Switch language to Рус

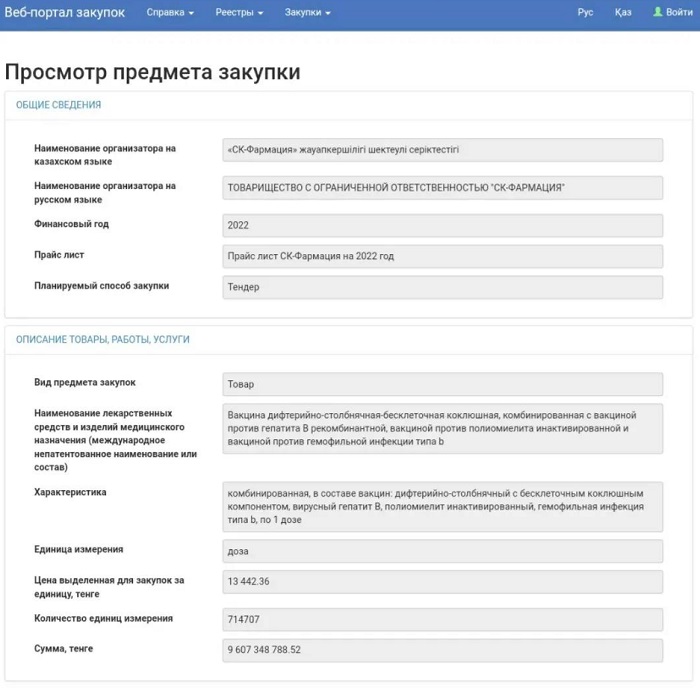point(585,12)
